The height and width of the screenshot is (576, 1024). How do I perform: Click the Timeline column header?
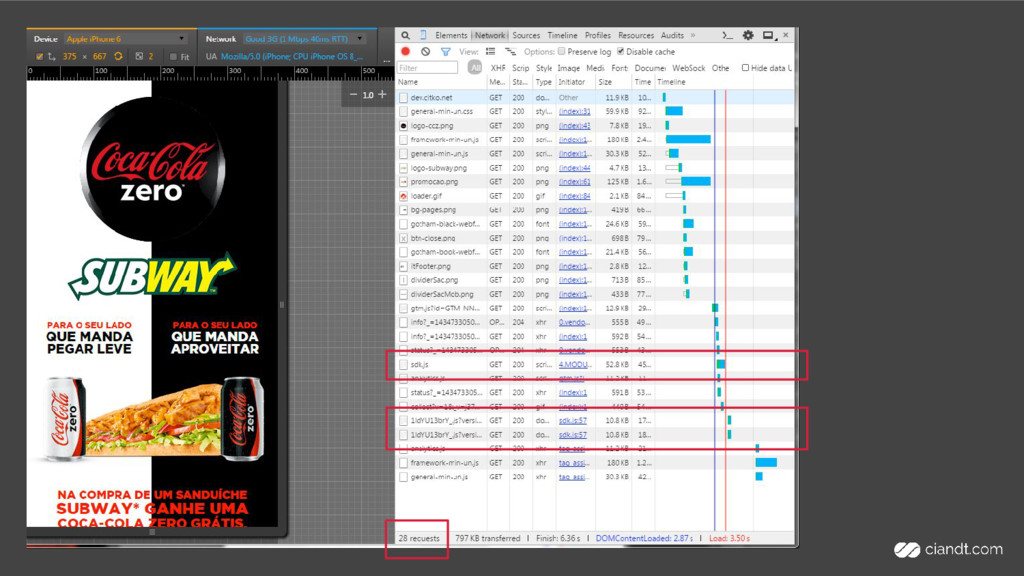[x=725, y=82]
